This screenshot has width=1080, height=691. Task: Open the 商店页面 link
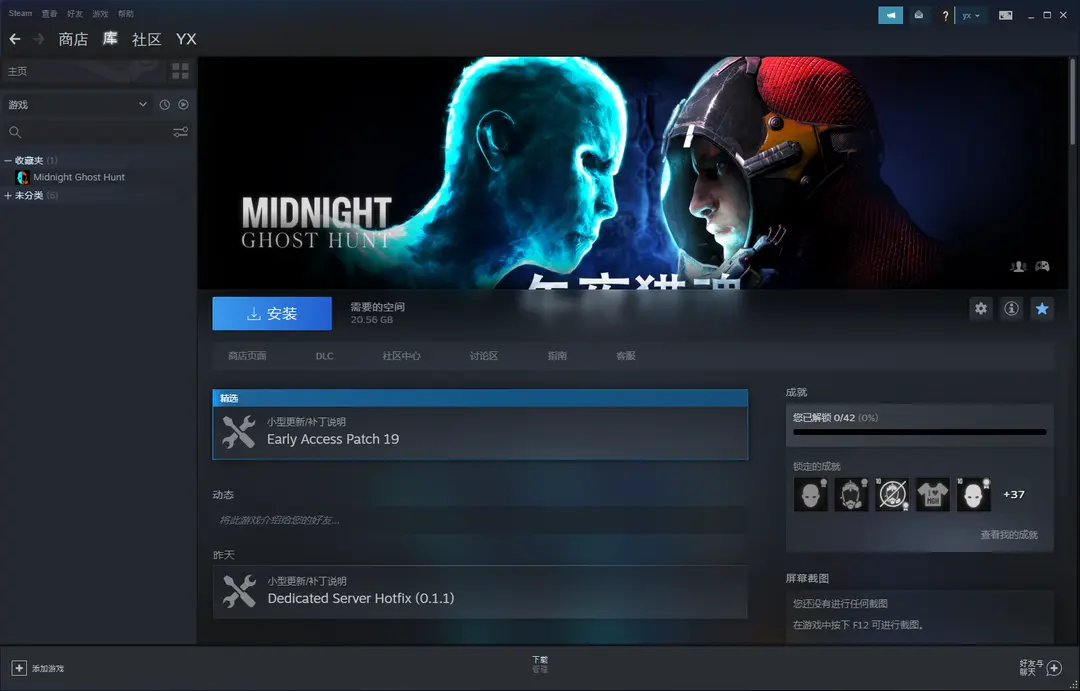247,356
